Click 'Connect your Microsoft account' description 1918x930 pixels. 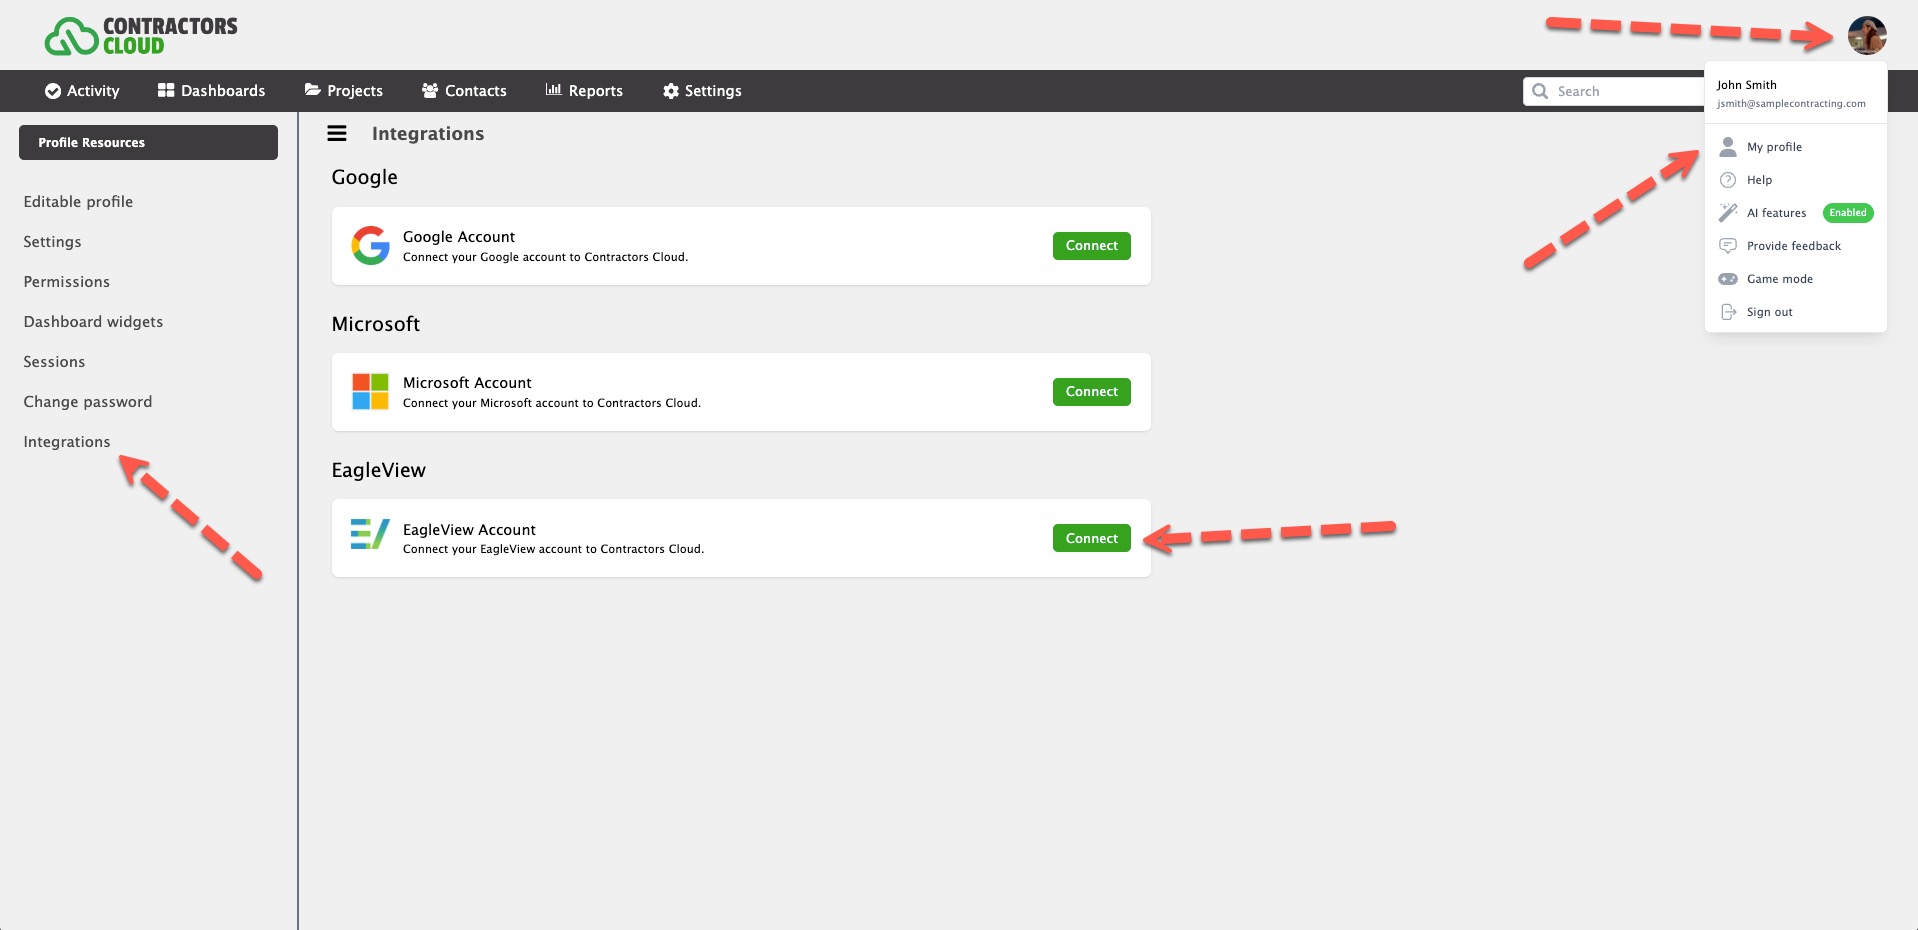pos(551,403)
